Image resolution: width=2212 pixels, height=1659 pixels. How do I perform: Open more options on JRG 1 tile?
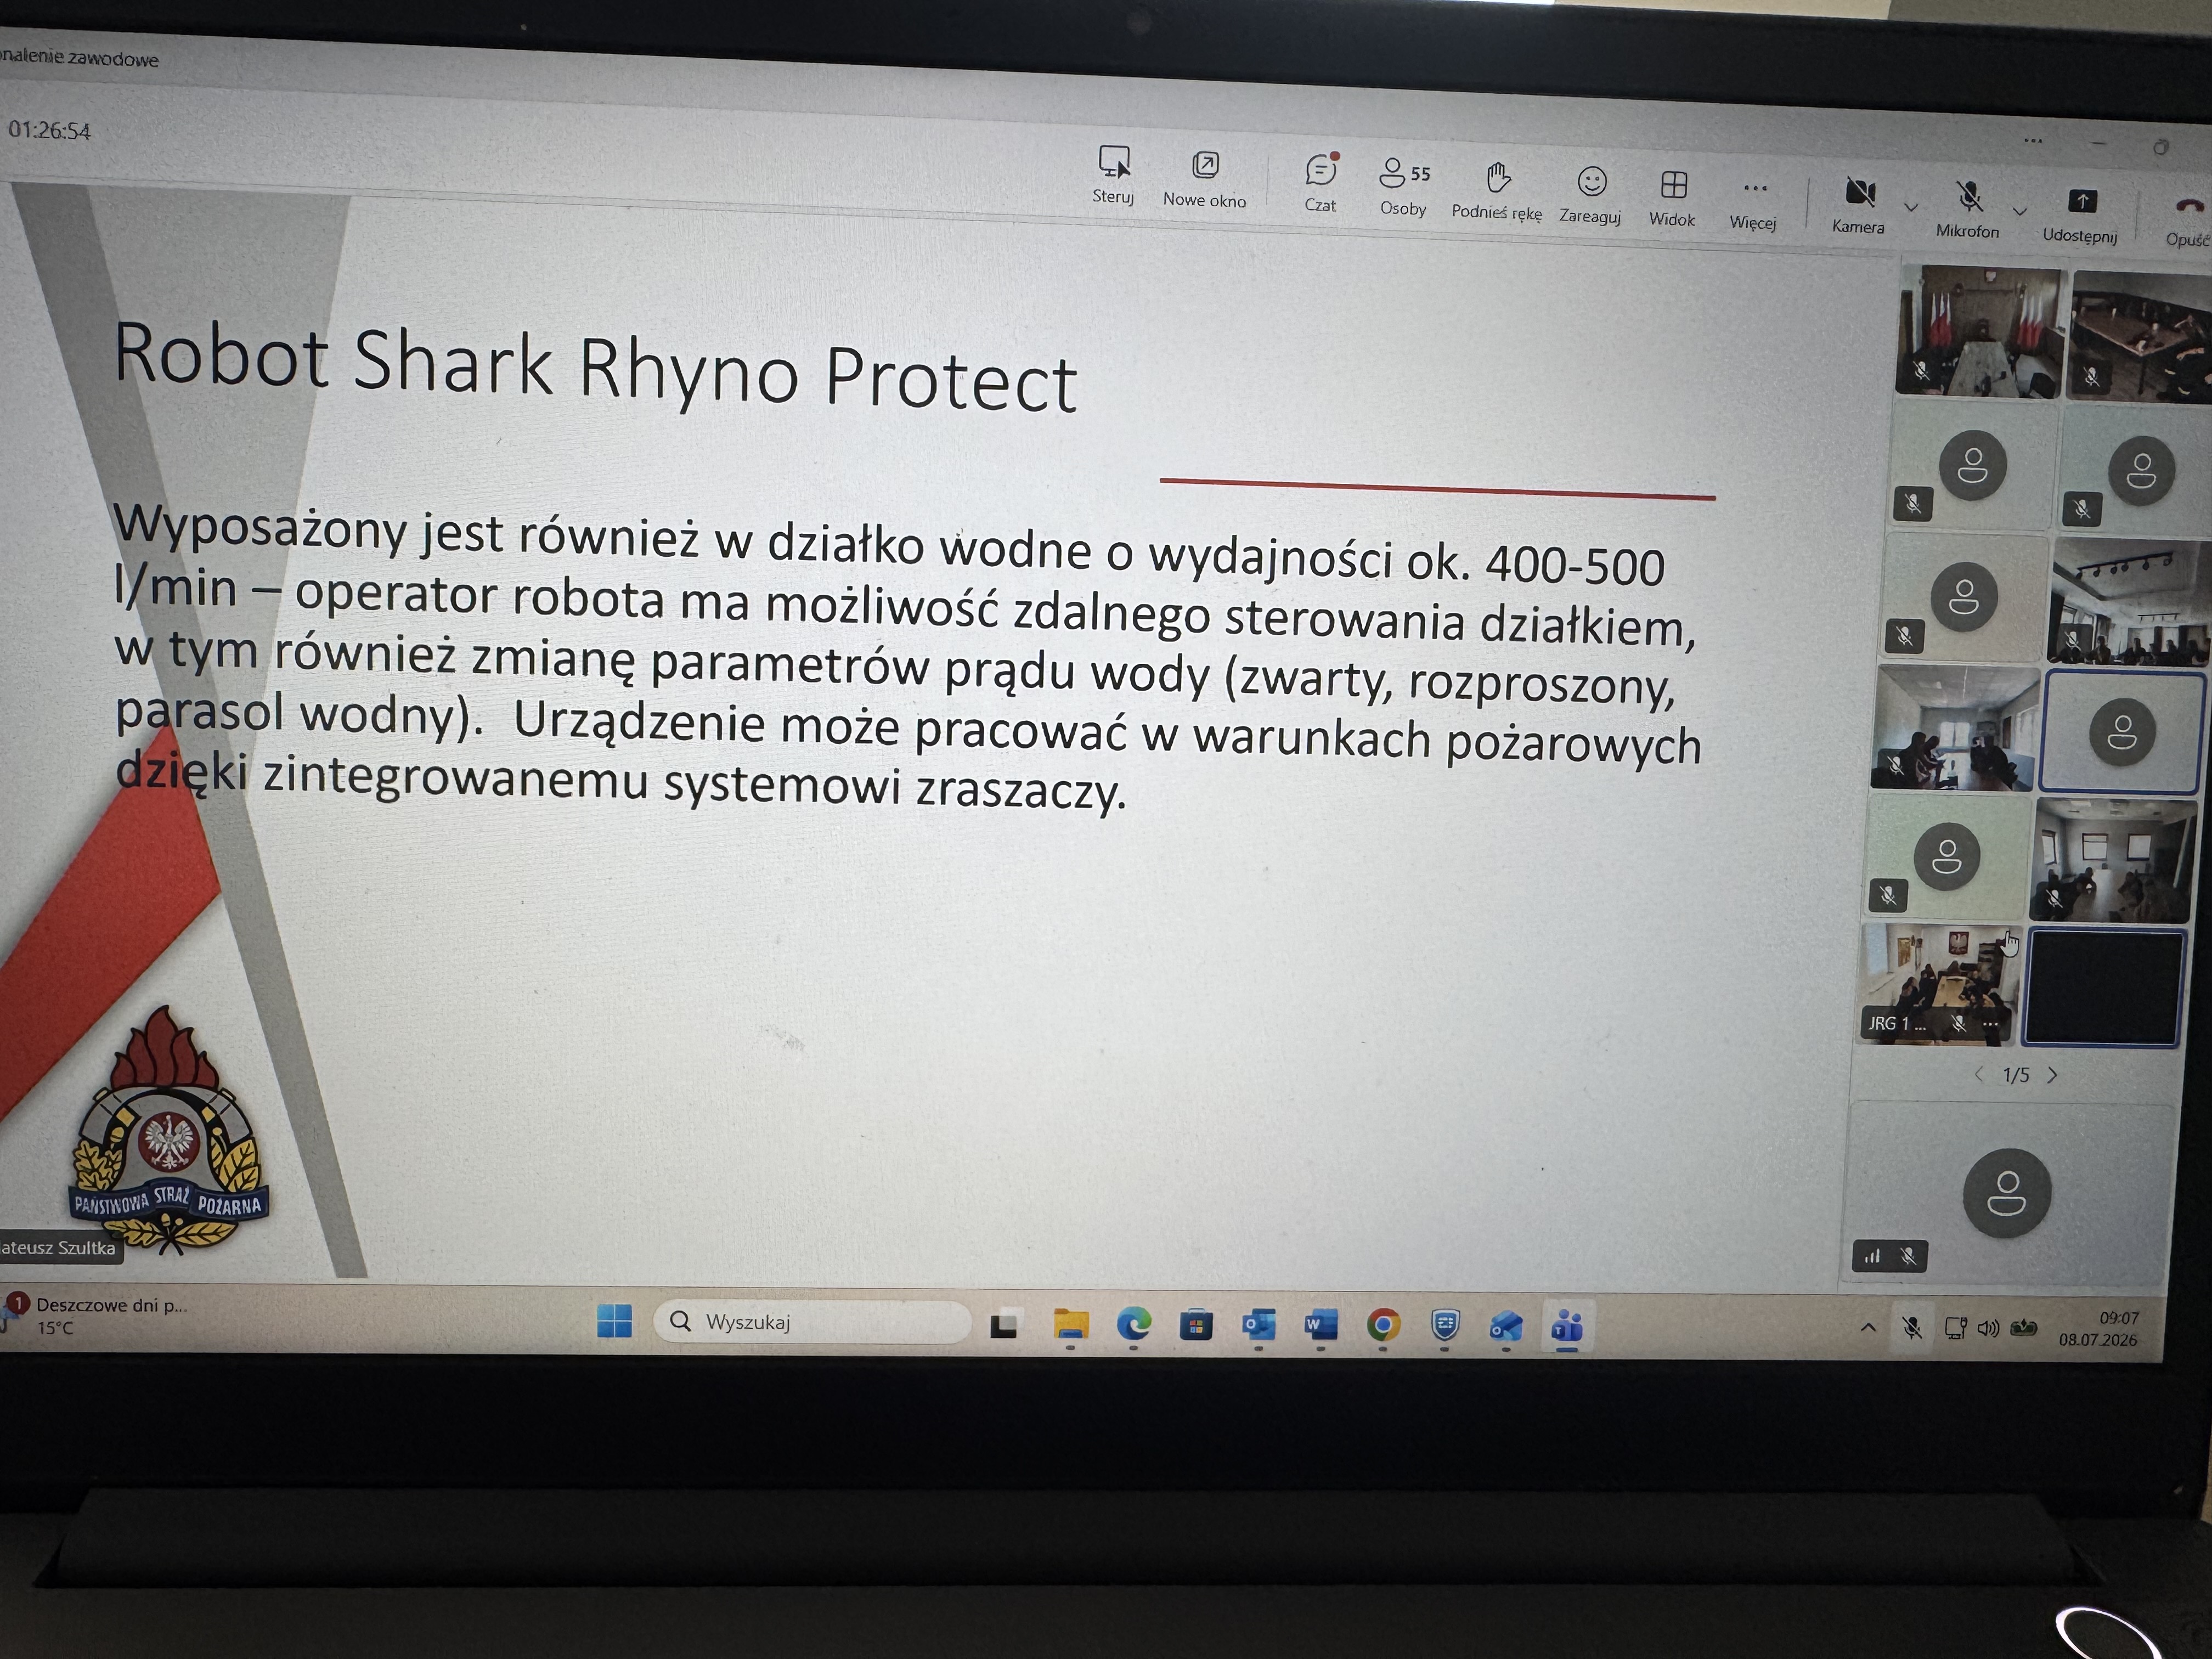[1991, 1025]
